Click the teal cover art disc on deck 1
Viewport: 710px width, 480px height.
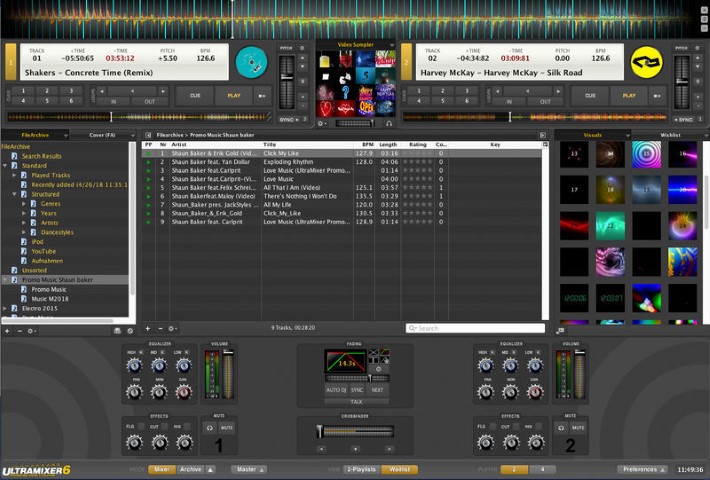(x=251, y=62)
